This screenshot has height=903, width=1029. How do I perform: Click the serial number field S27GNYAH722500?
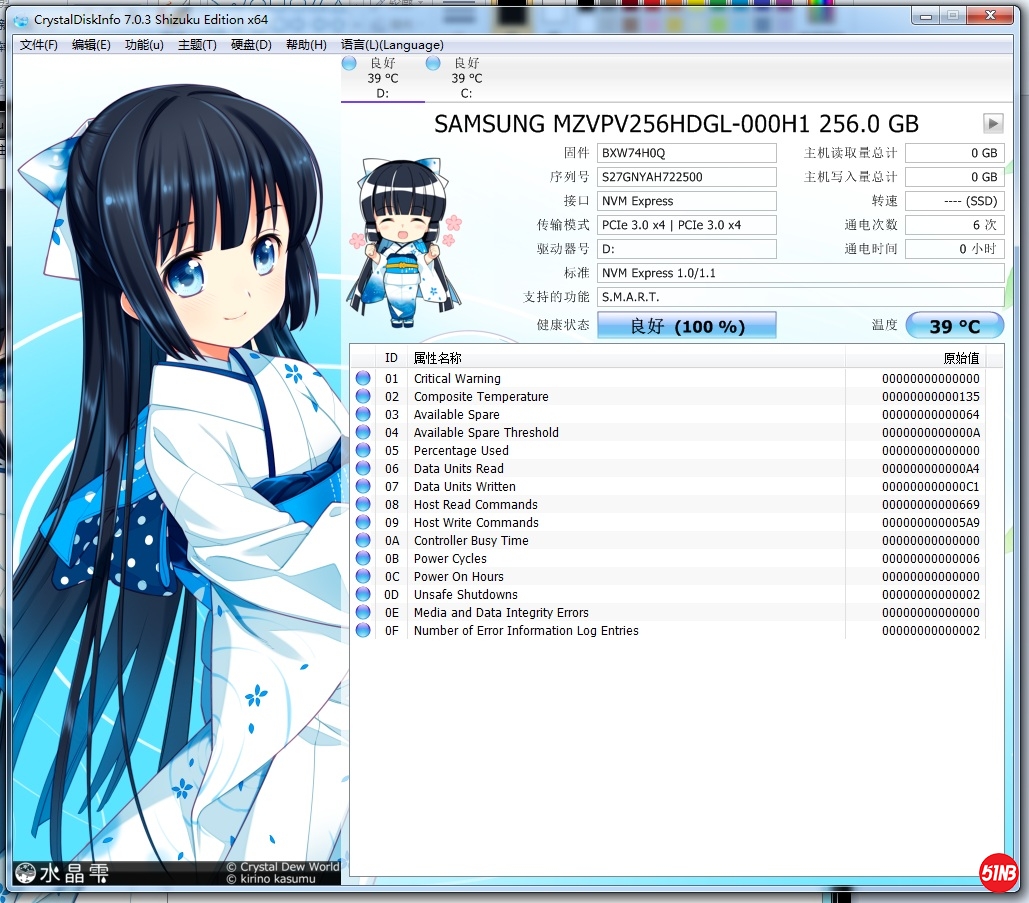[686, 177]
